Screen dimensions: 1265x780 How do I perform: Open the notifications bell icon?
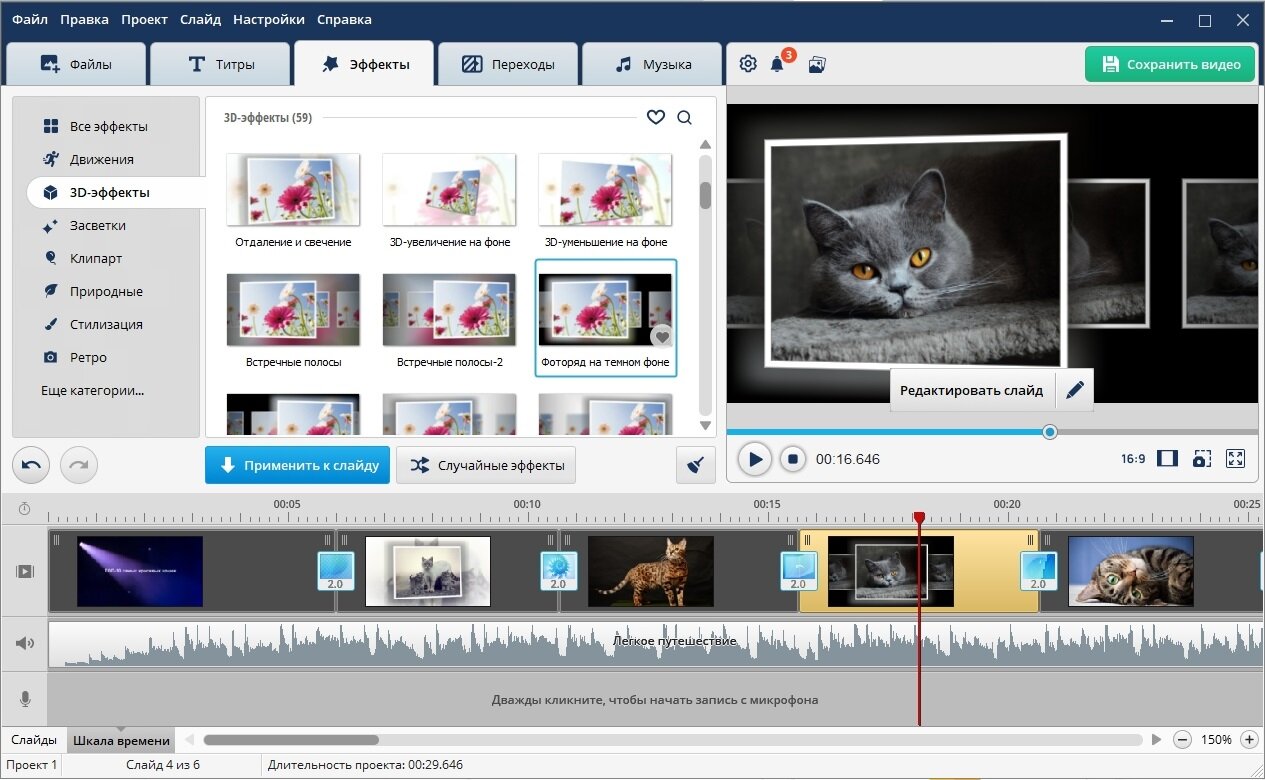[x=777, y=64]
